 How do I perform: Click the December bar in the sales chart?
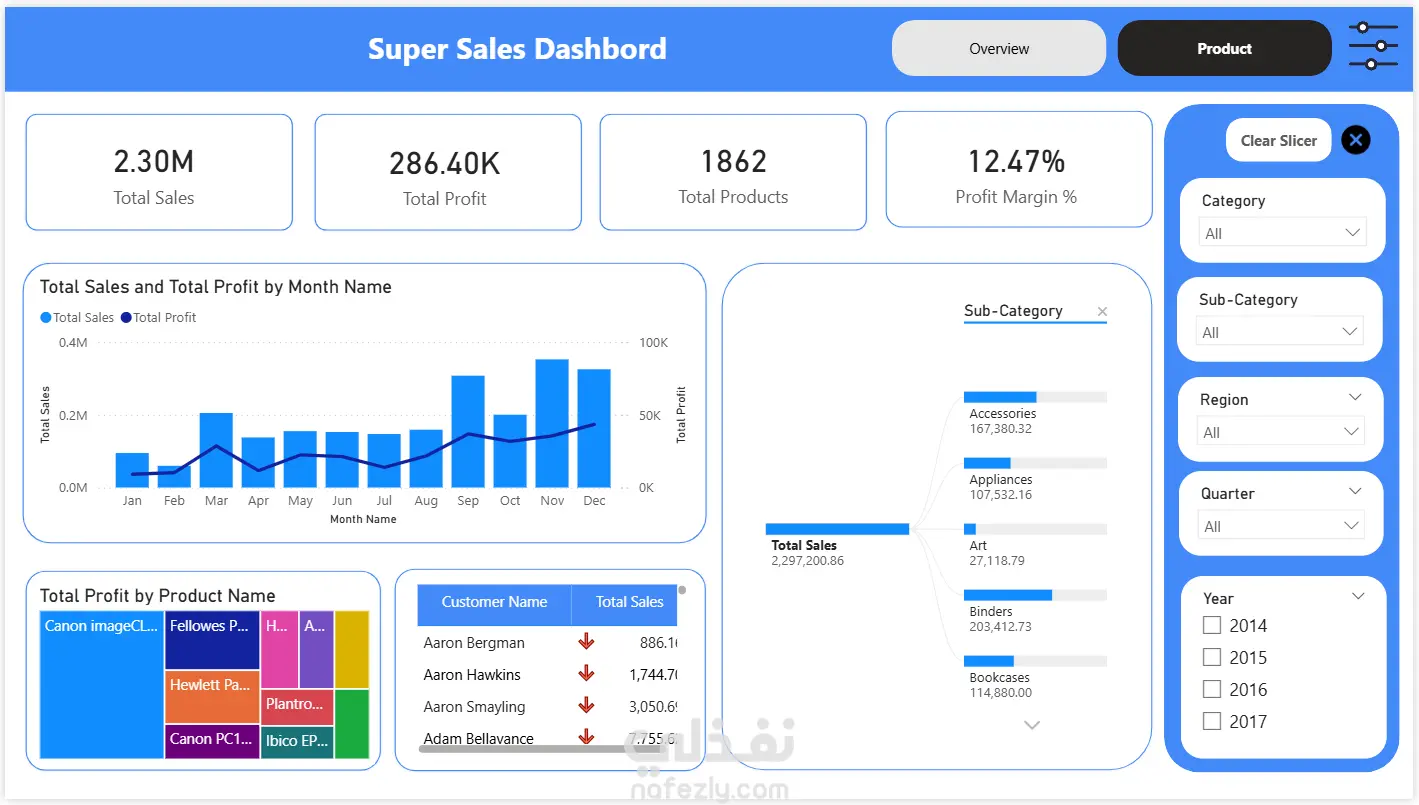coord(594,428)
